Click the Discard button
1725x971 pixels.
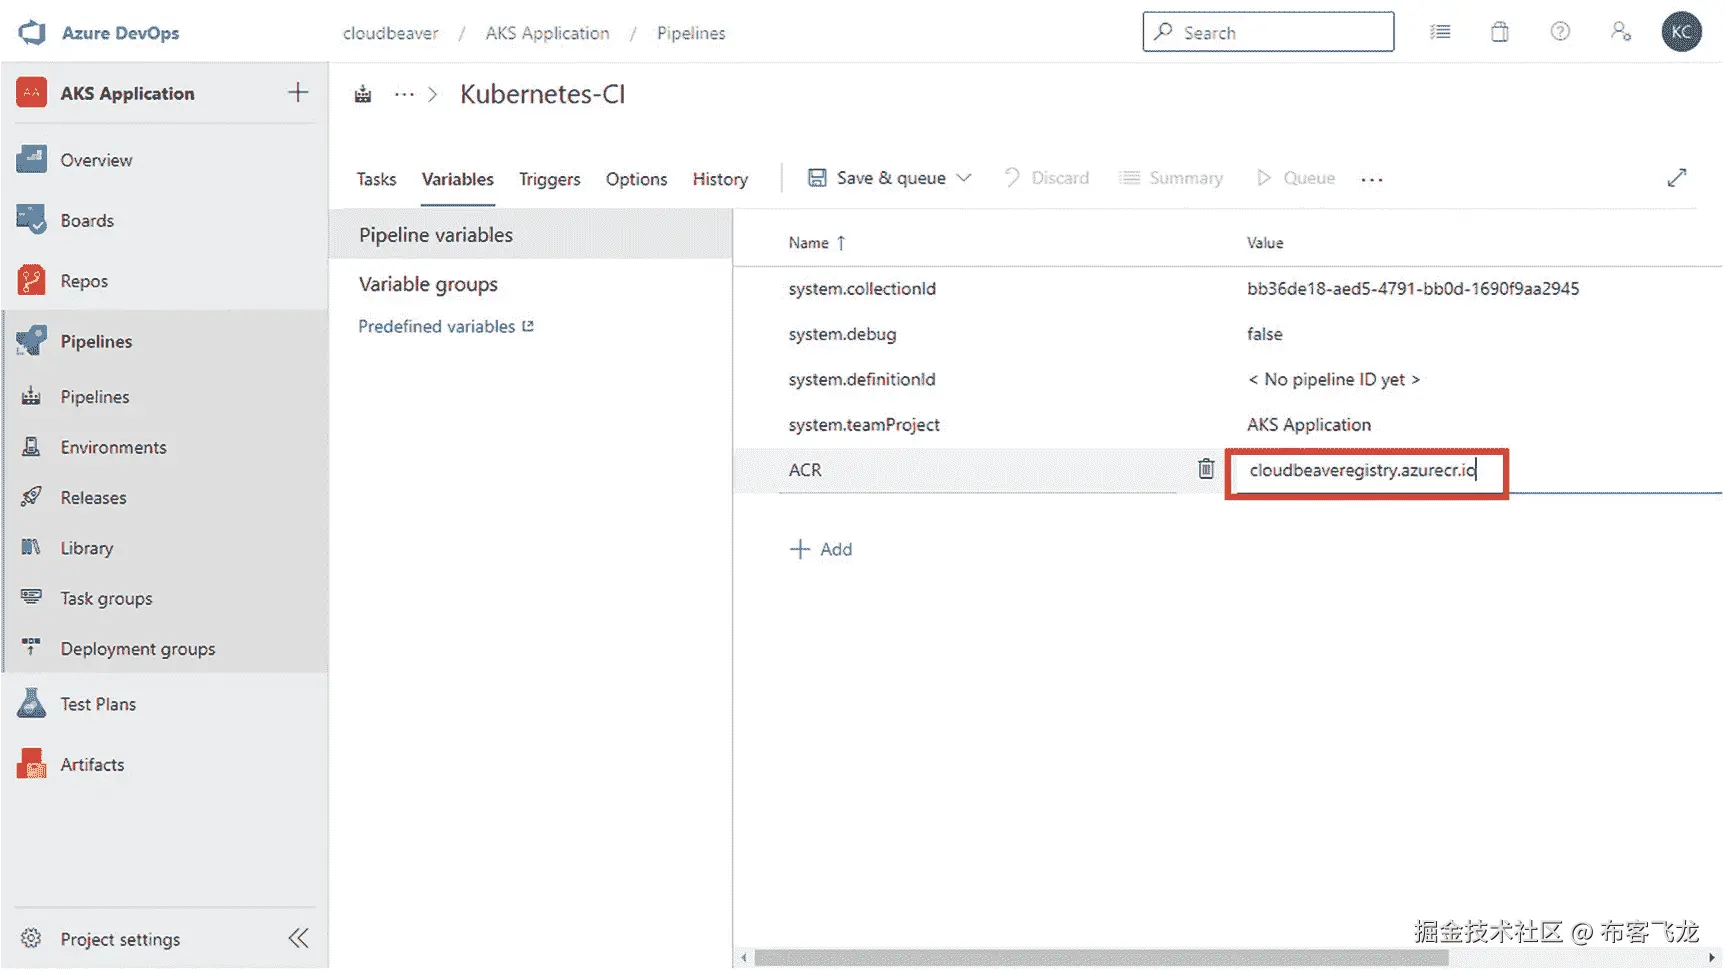(x=1046, y=178)
